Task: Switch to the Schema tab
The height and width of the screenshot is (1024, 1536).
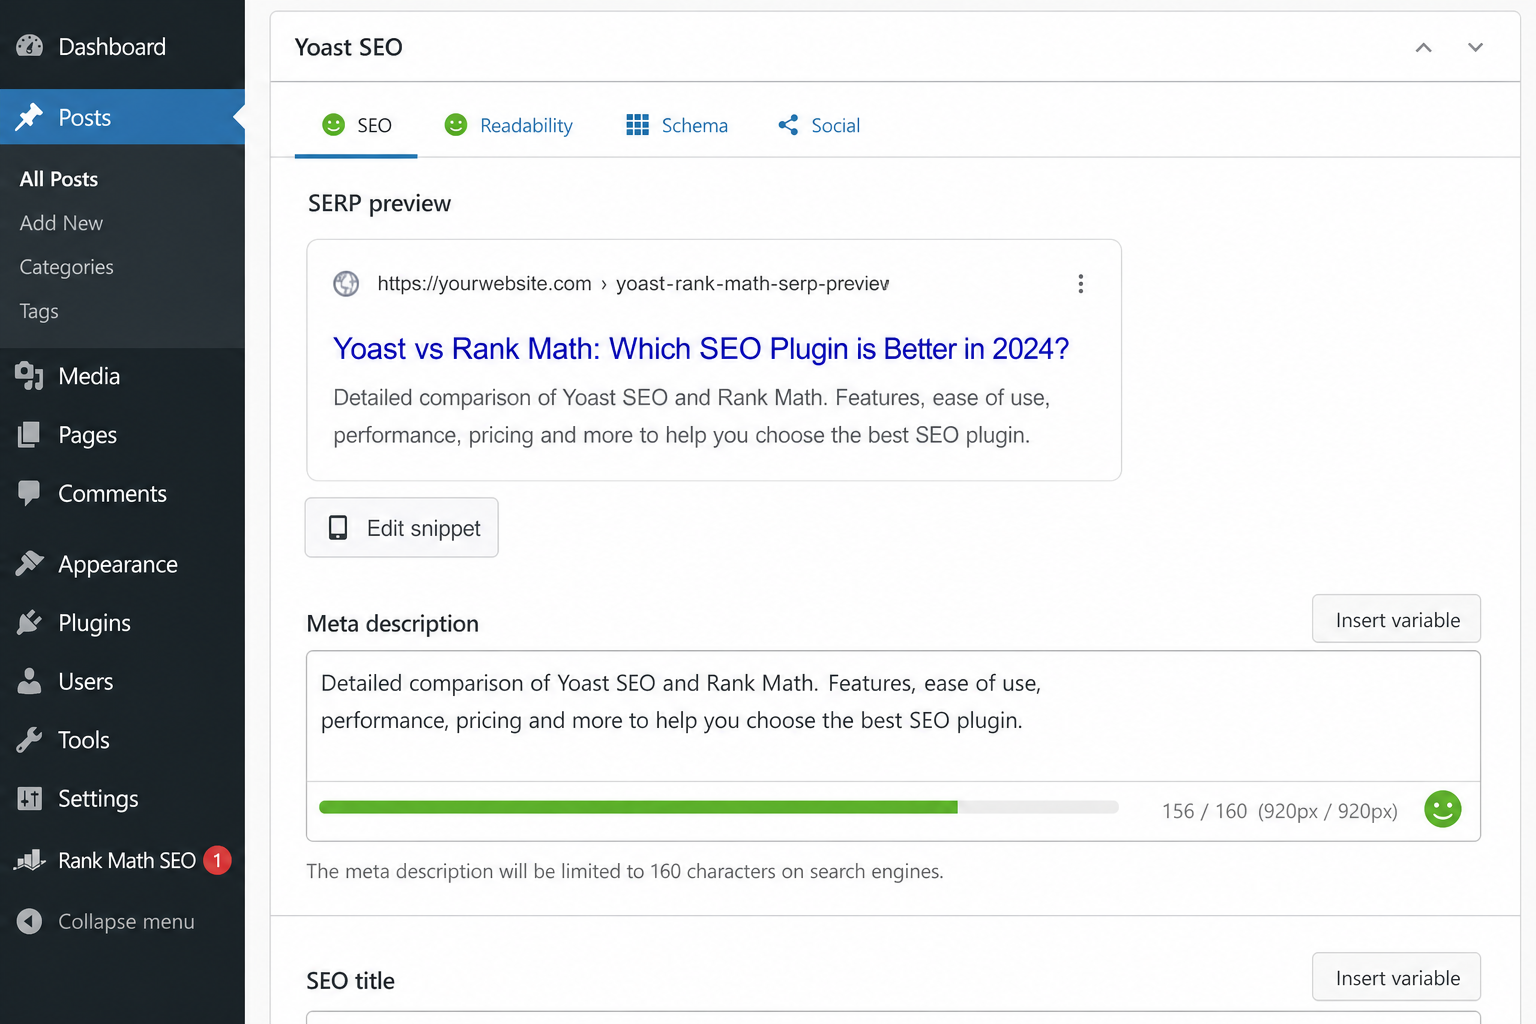Action: 677,125
